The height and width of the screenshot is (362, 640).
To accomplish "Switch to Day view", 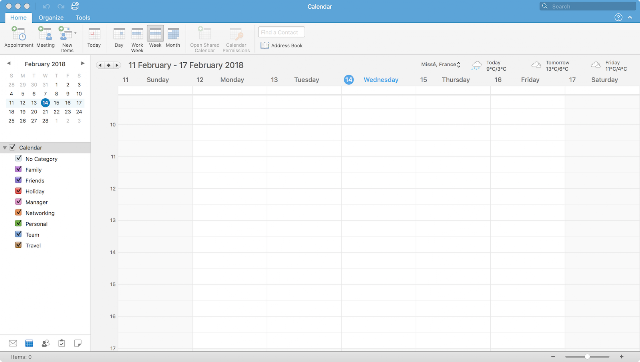I will pyautogui.click(x=119, y=37).
